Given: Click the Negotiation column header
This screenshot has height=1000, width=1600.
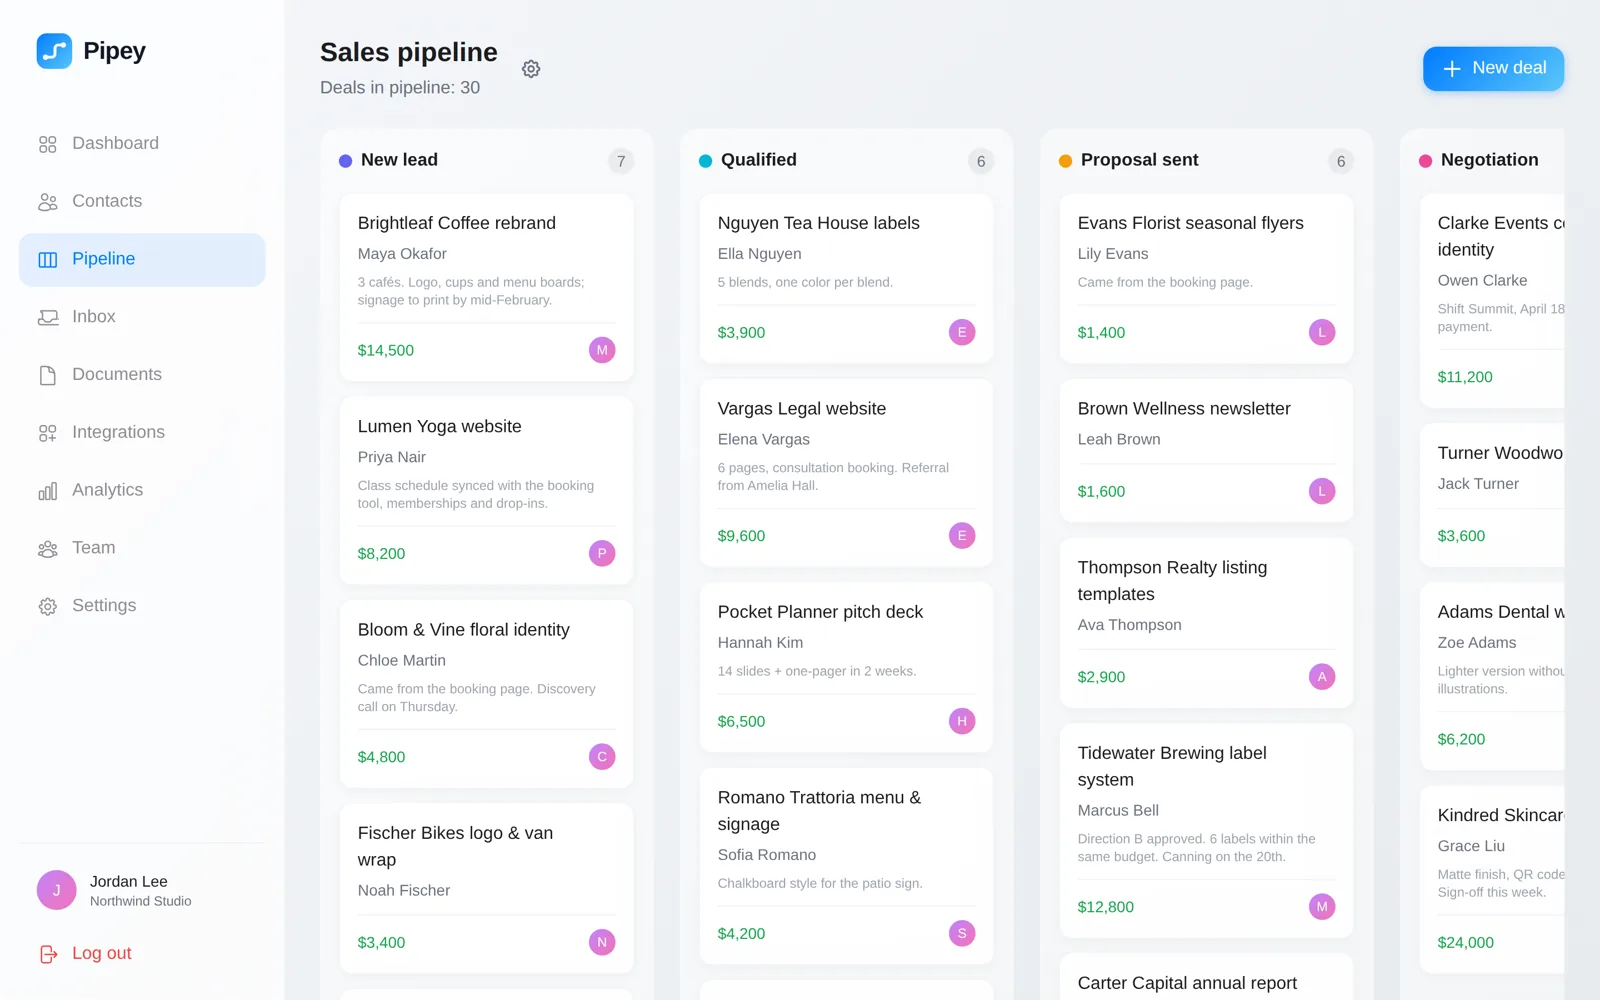Looking at the screenshot, I should coord(1490,160).
